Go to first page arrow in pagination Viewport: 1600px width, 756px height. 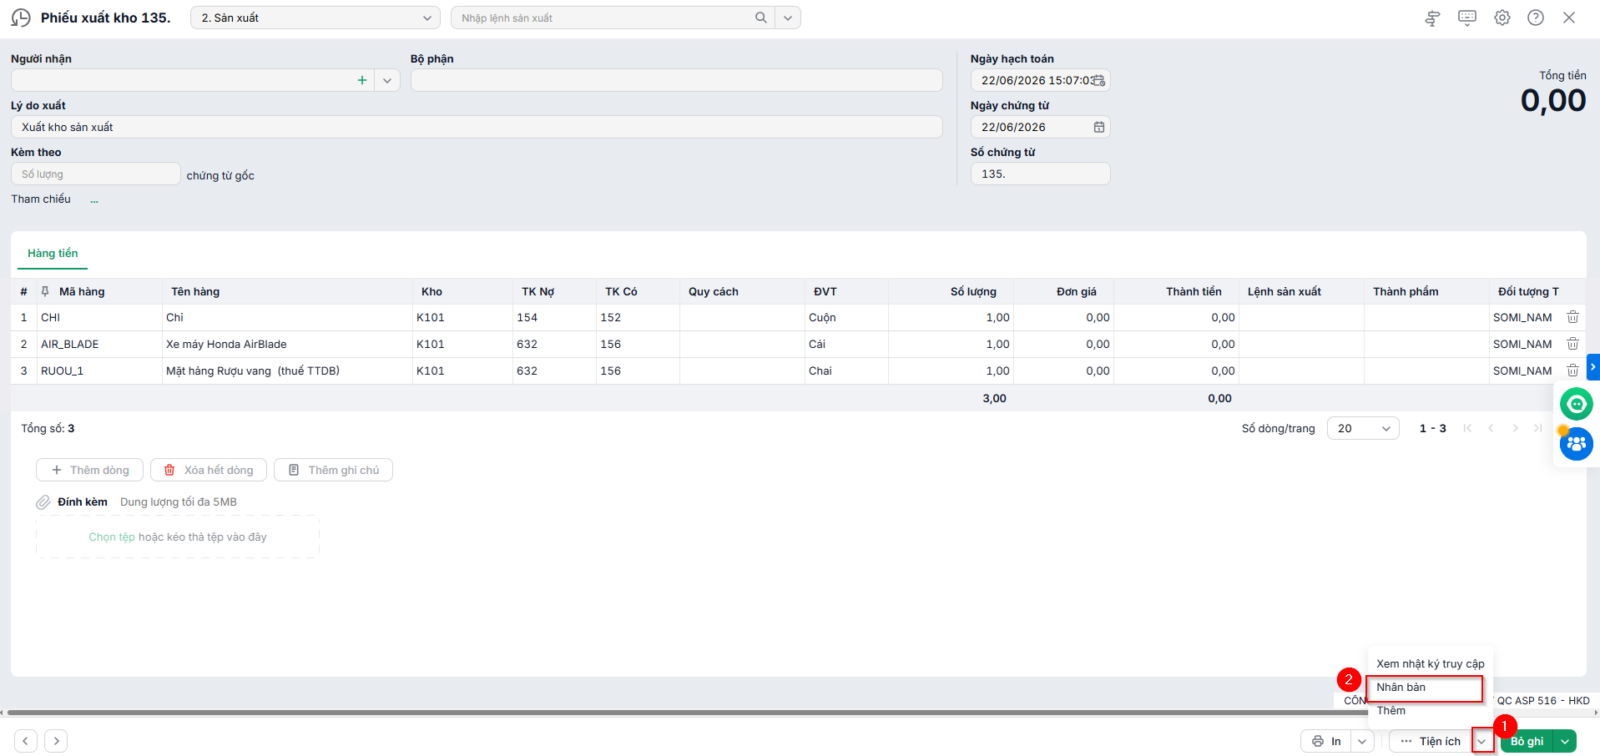point(1467,428)
